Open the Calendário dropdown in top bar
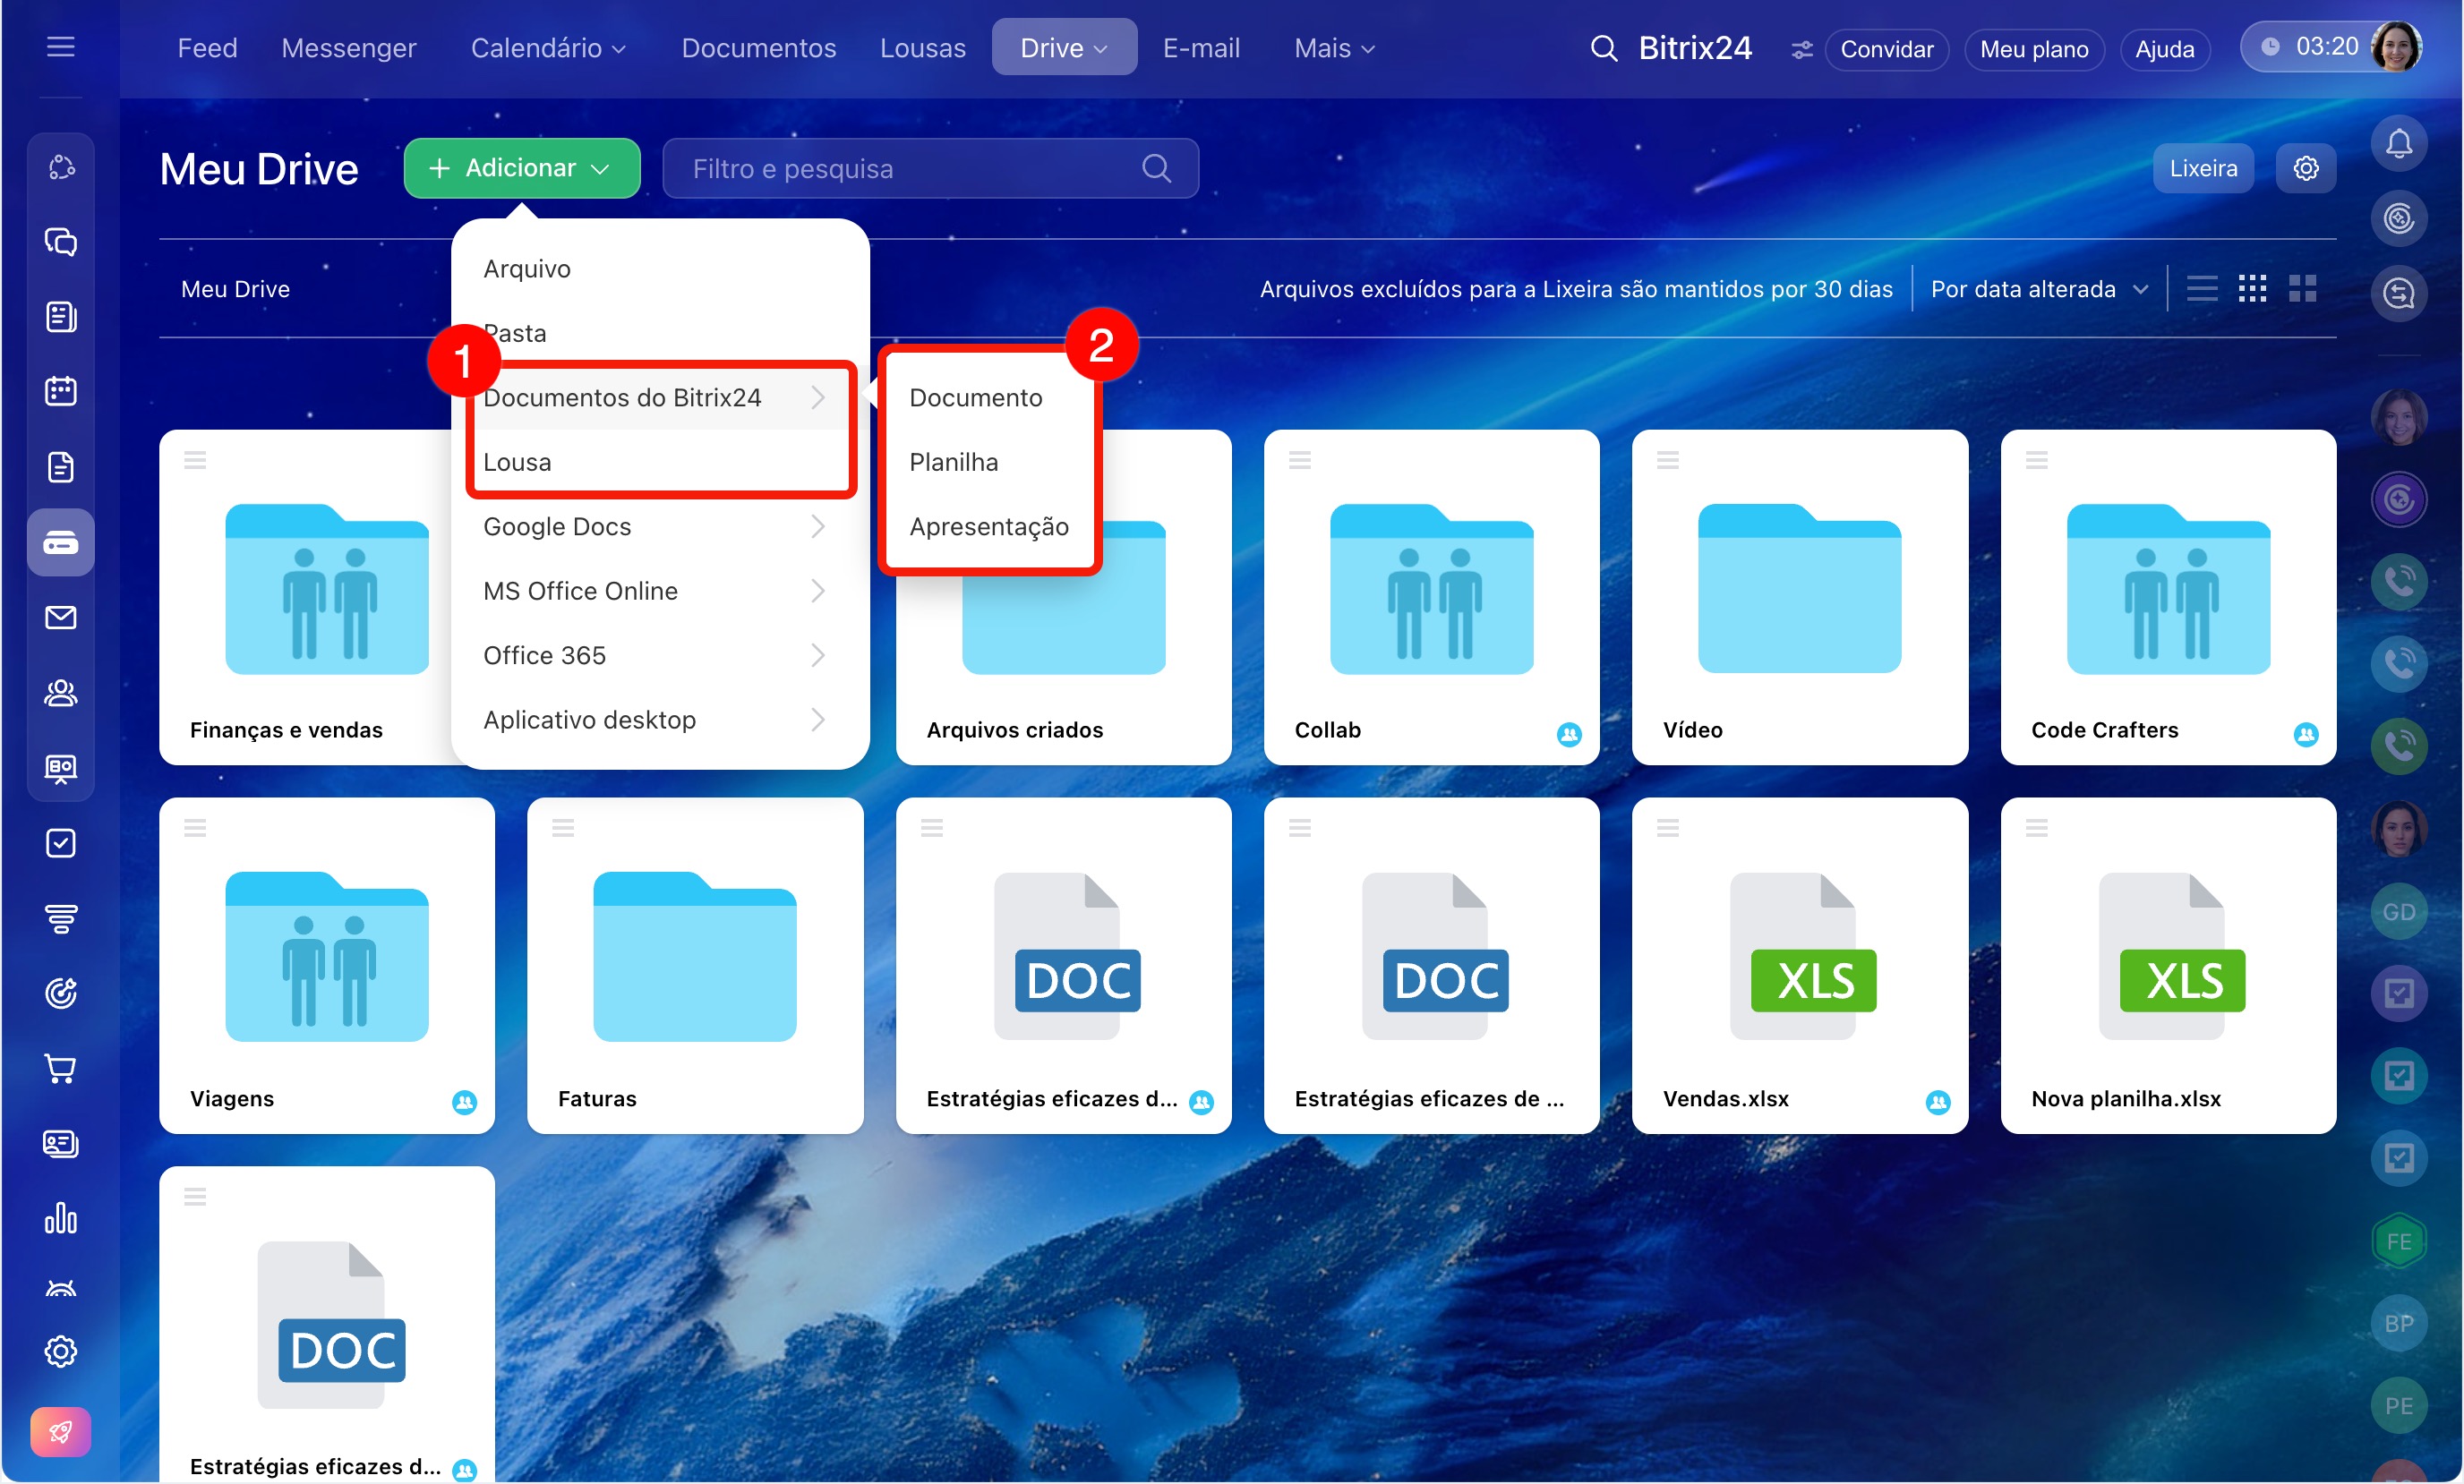The width and height of the screenshot is (2464, 1484). 547,48
